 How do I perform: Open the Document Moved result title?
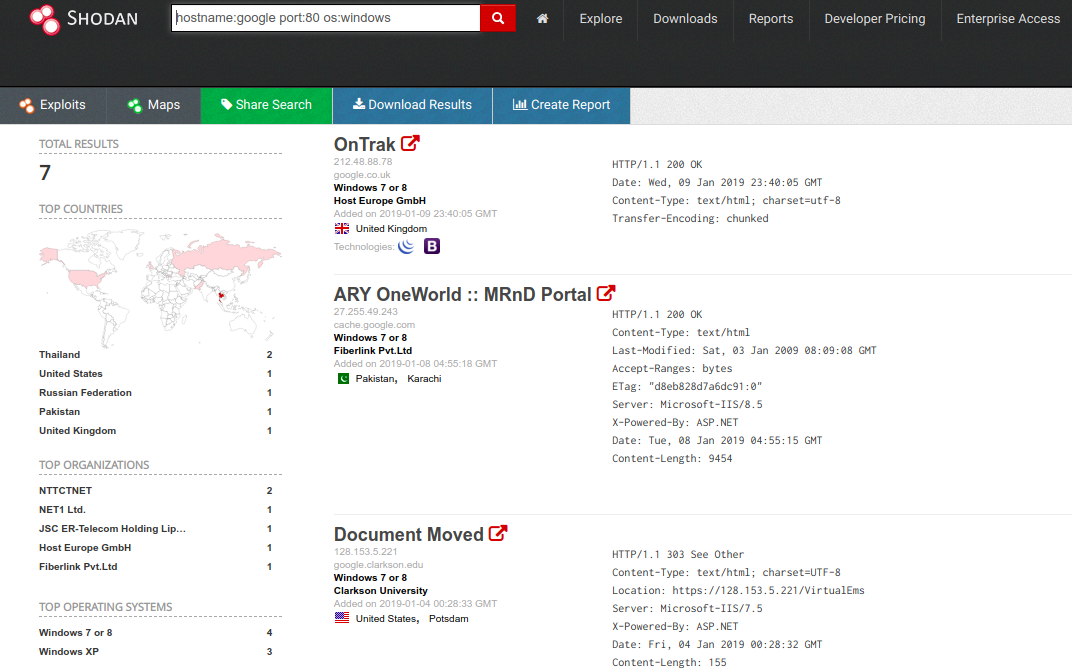[x=408, y=534]
